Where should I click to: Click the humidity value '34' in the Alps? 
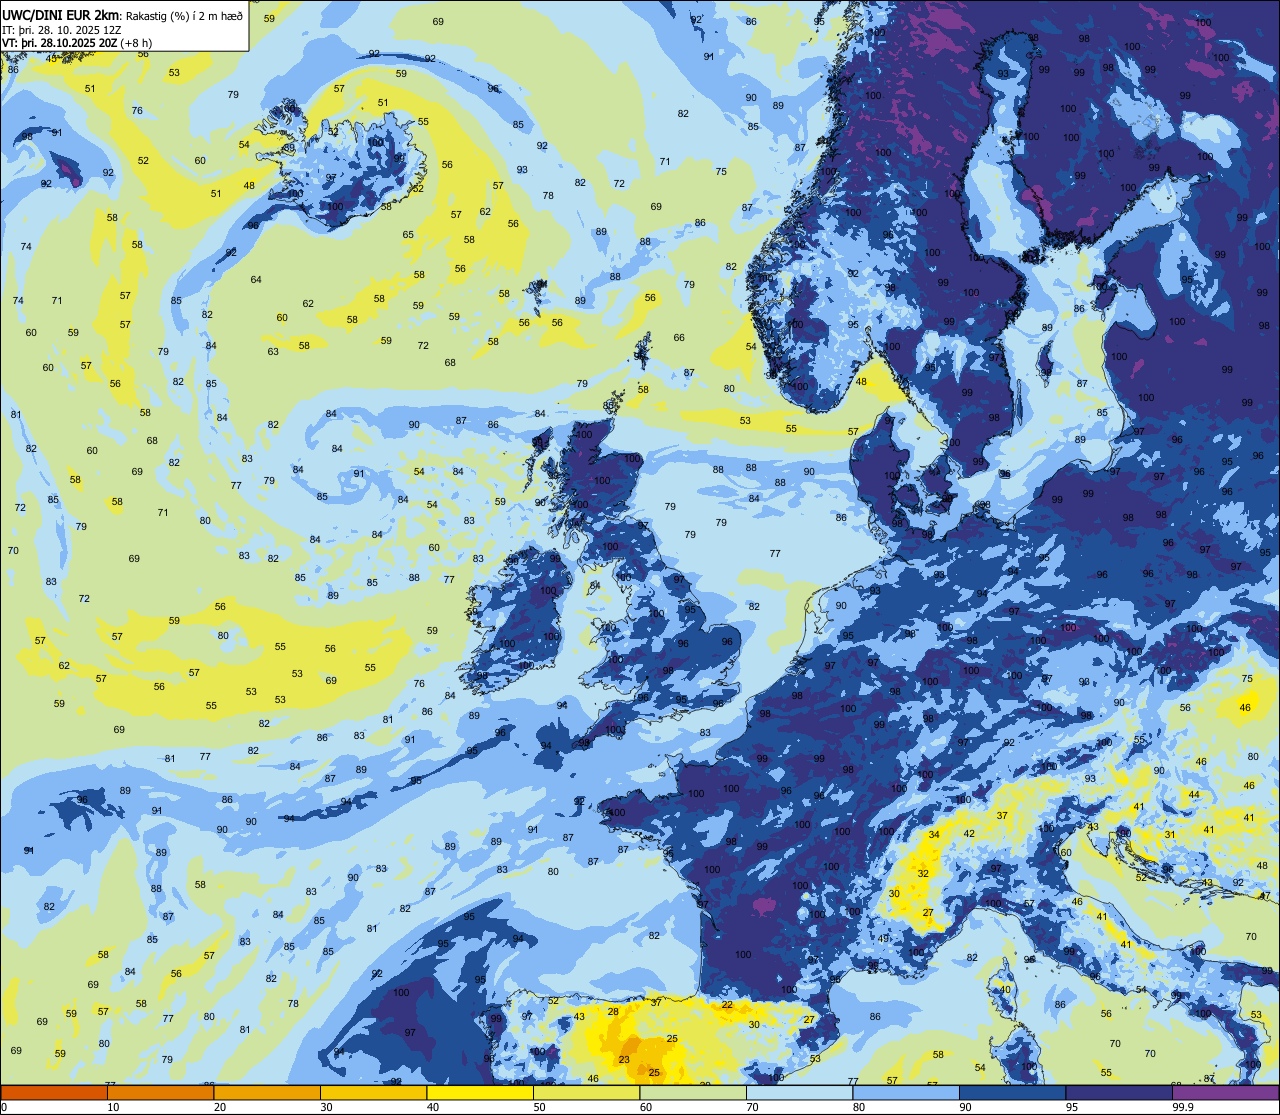[934, 834]
